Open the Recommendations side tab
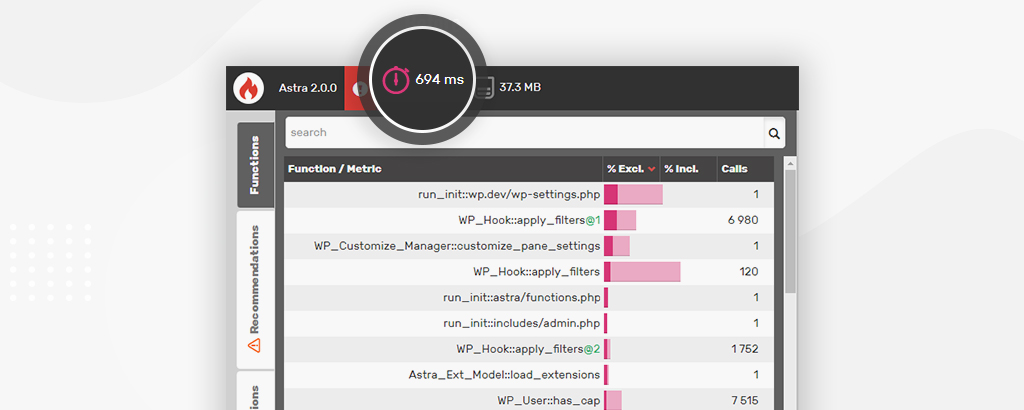Viewport: 1024px width, 410px height. click(255, 289)
